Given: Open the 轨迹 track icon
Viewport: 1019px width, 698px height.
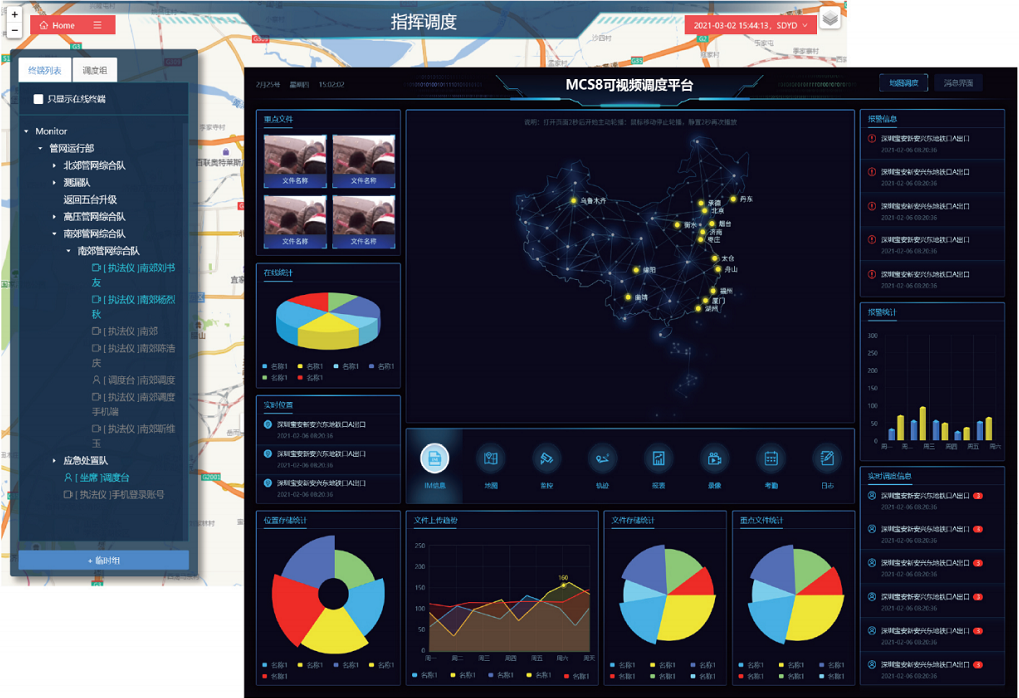Looking at the screenshot, I should tap(603, 459).
